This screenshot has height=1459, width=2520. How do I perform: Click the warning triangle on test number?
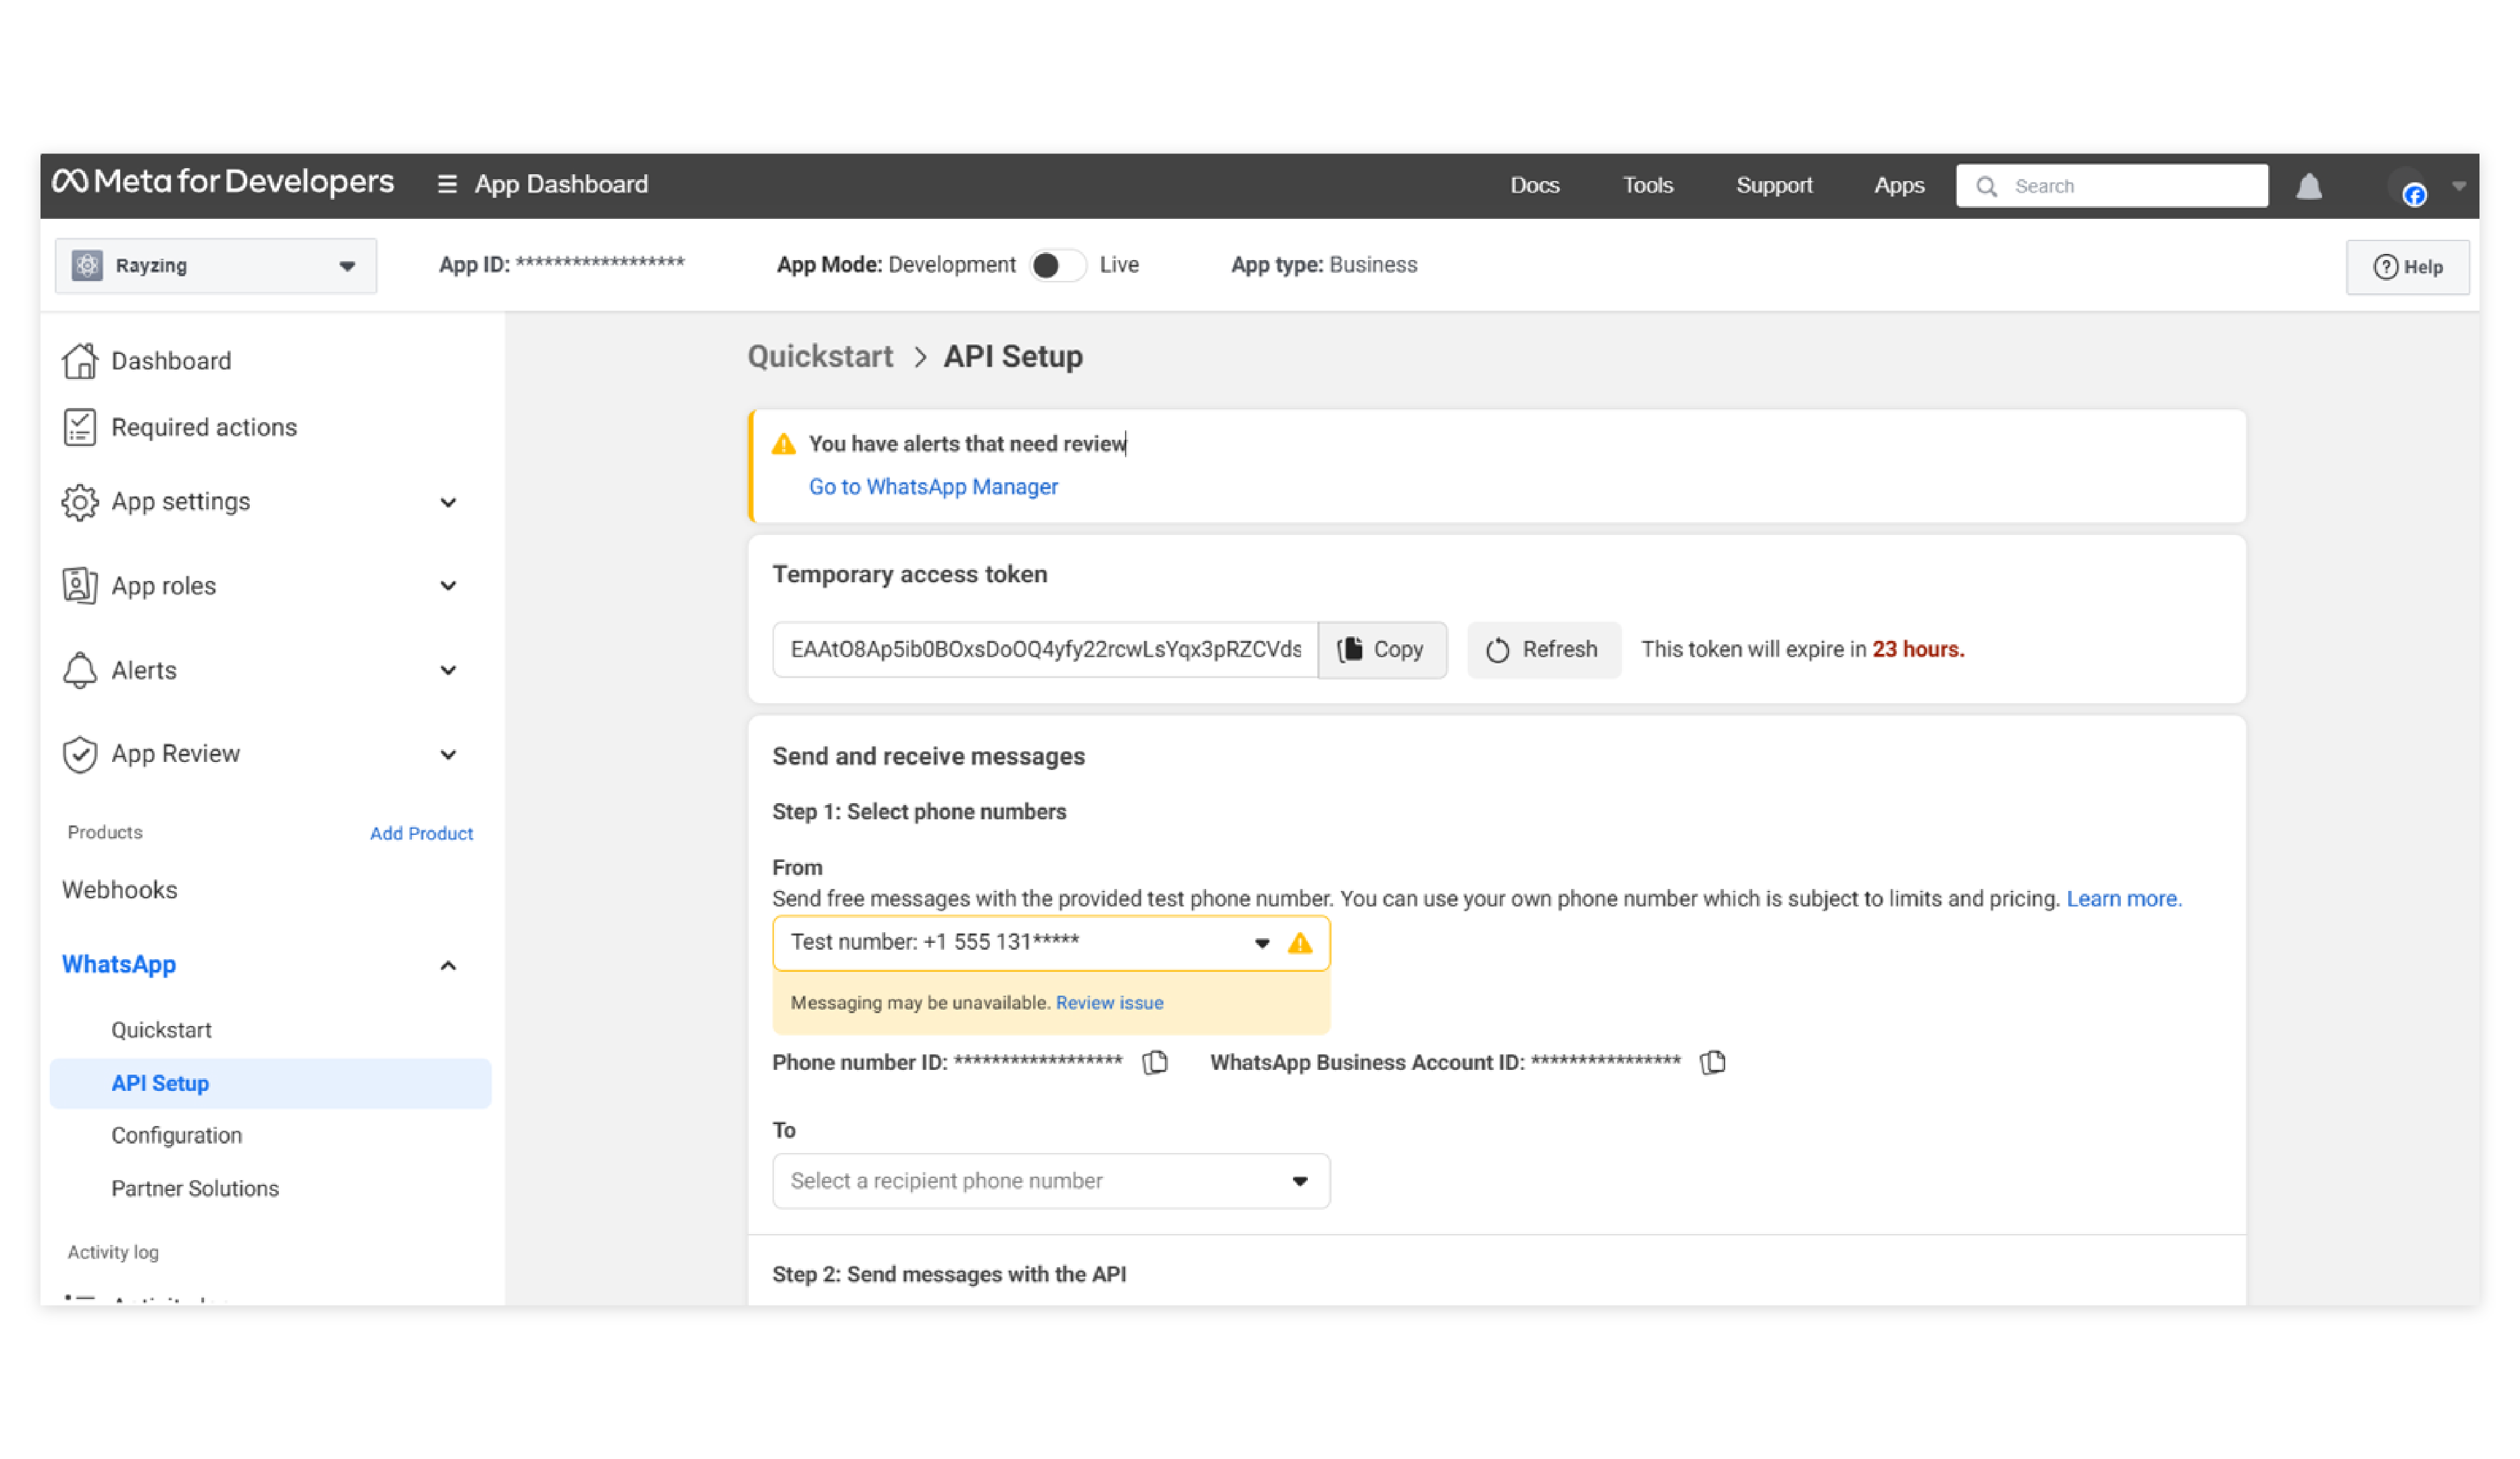tap(1299, 943)
